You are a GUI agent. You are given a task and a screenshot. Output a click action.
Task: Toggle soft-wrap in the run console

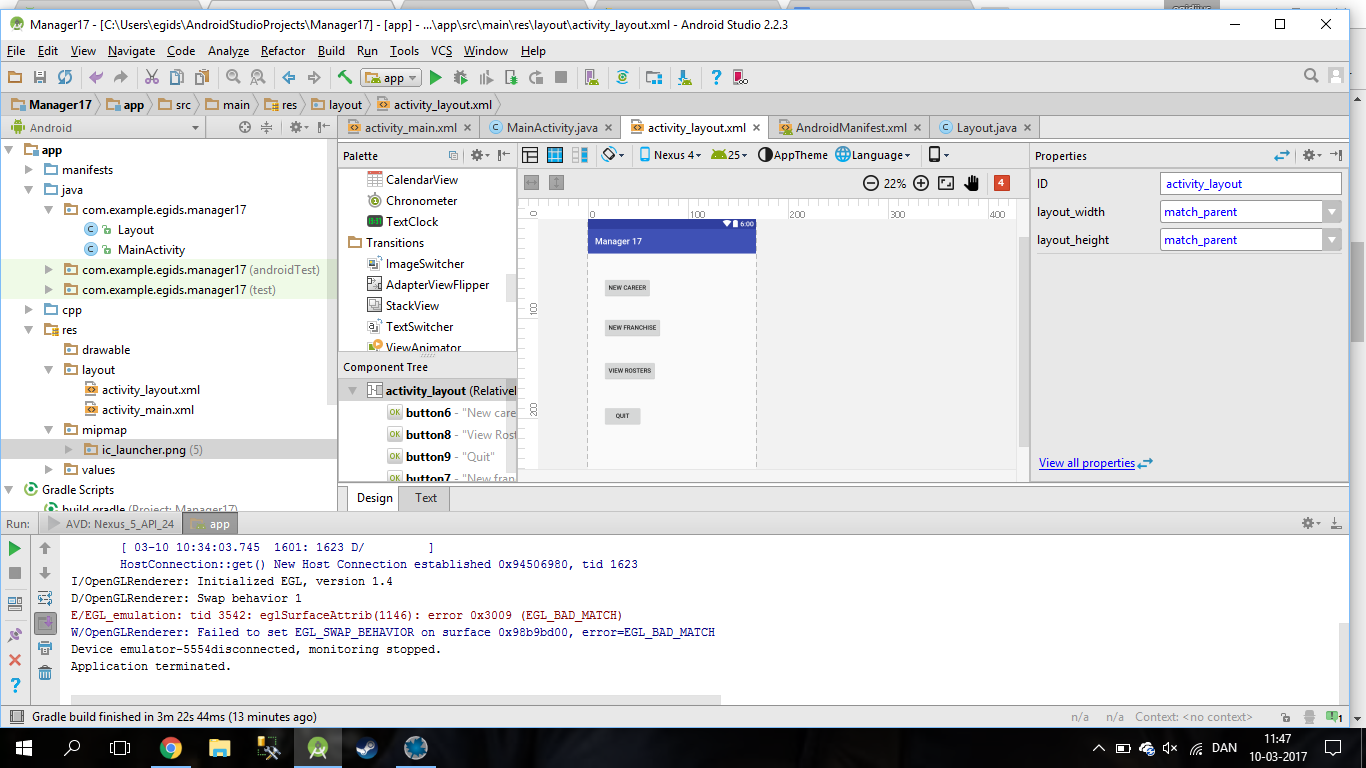tap(45, 598)
